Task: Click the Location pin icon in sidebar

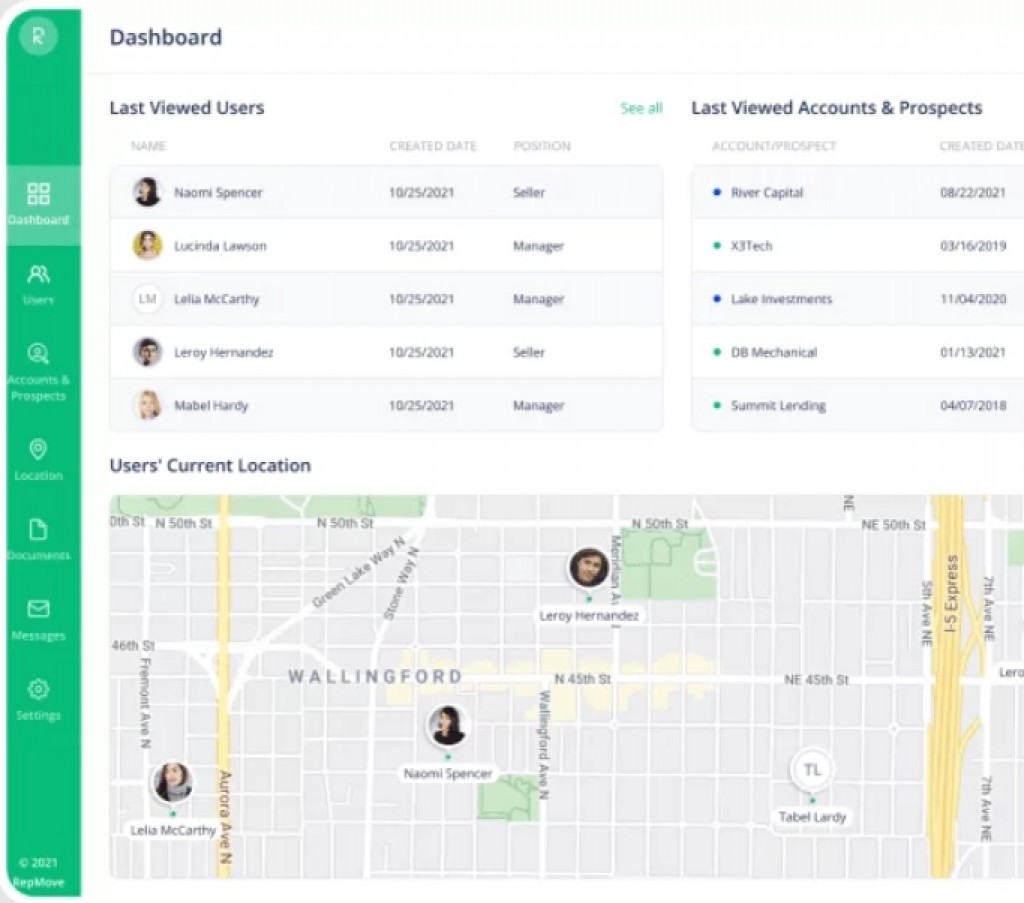Action: click(x=39, y=448)
